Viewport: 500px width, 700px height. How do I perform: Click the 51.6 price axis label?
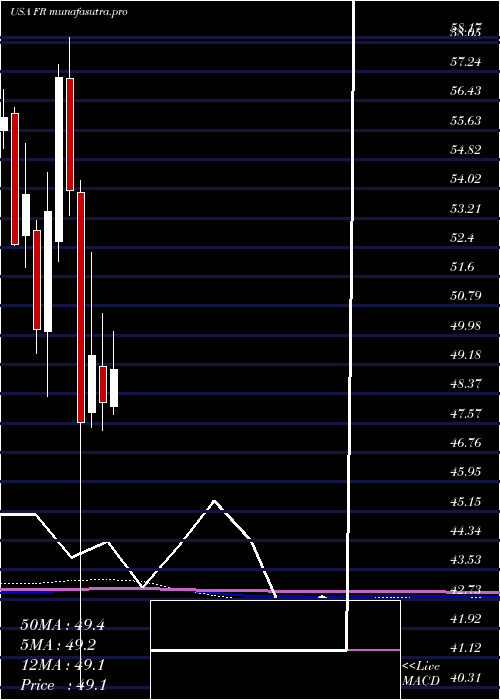pos(462,267)
